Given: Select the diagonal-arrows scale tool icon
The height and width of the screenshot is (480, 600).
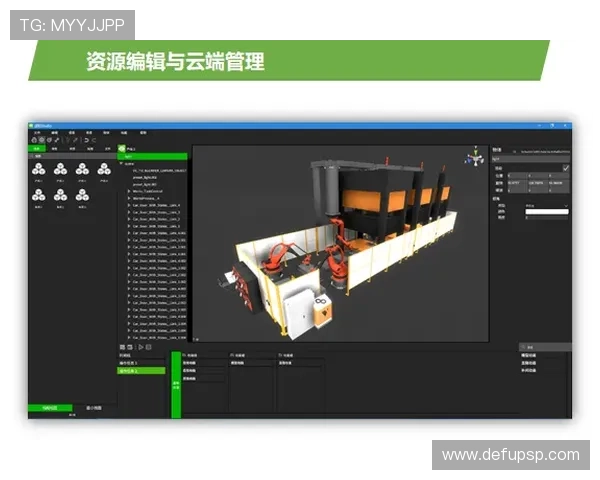Looking at the screenshot, I should (57, 140).
